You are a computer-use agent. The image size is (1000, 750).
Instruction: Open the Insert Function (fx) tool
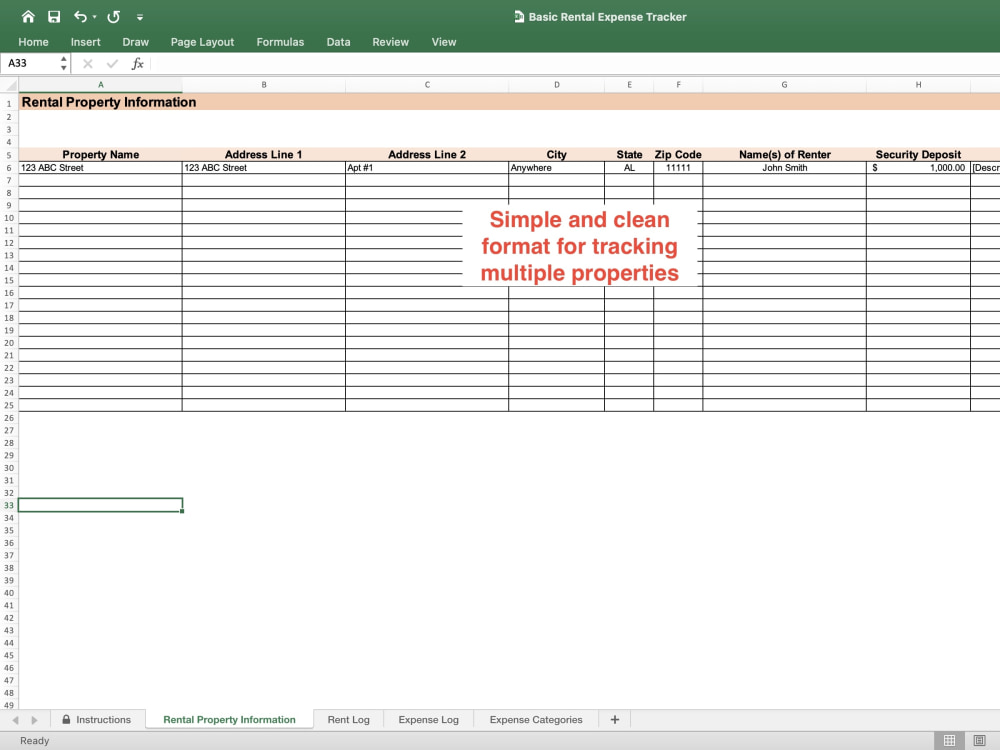pyautogui.click(x=137, y=62)
